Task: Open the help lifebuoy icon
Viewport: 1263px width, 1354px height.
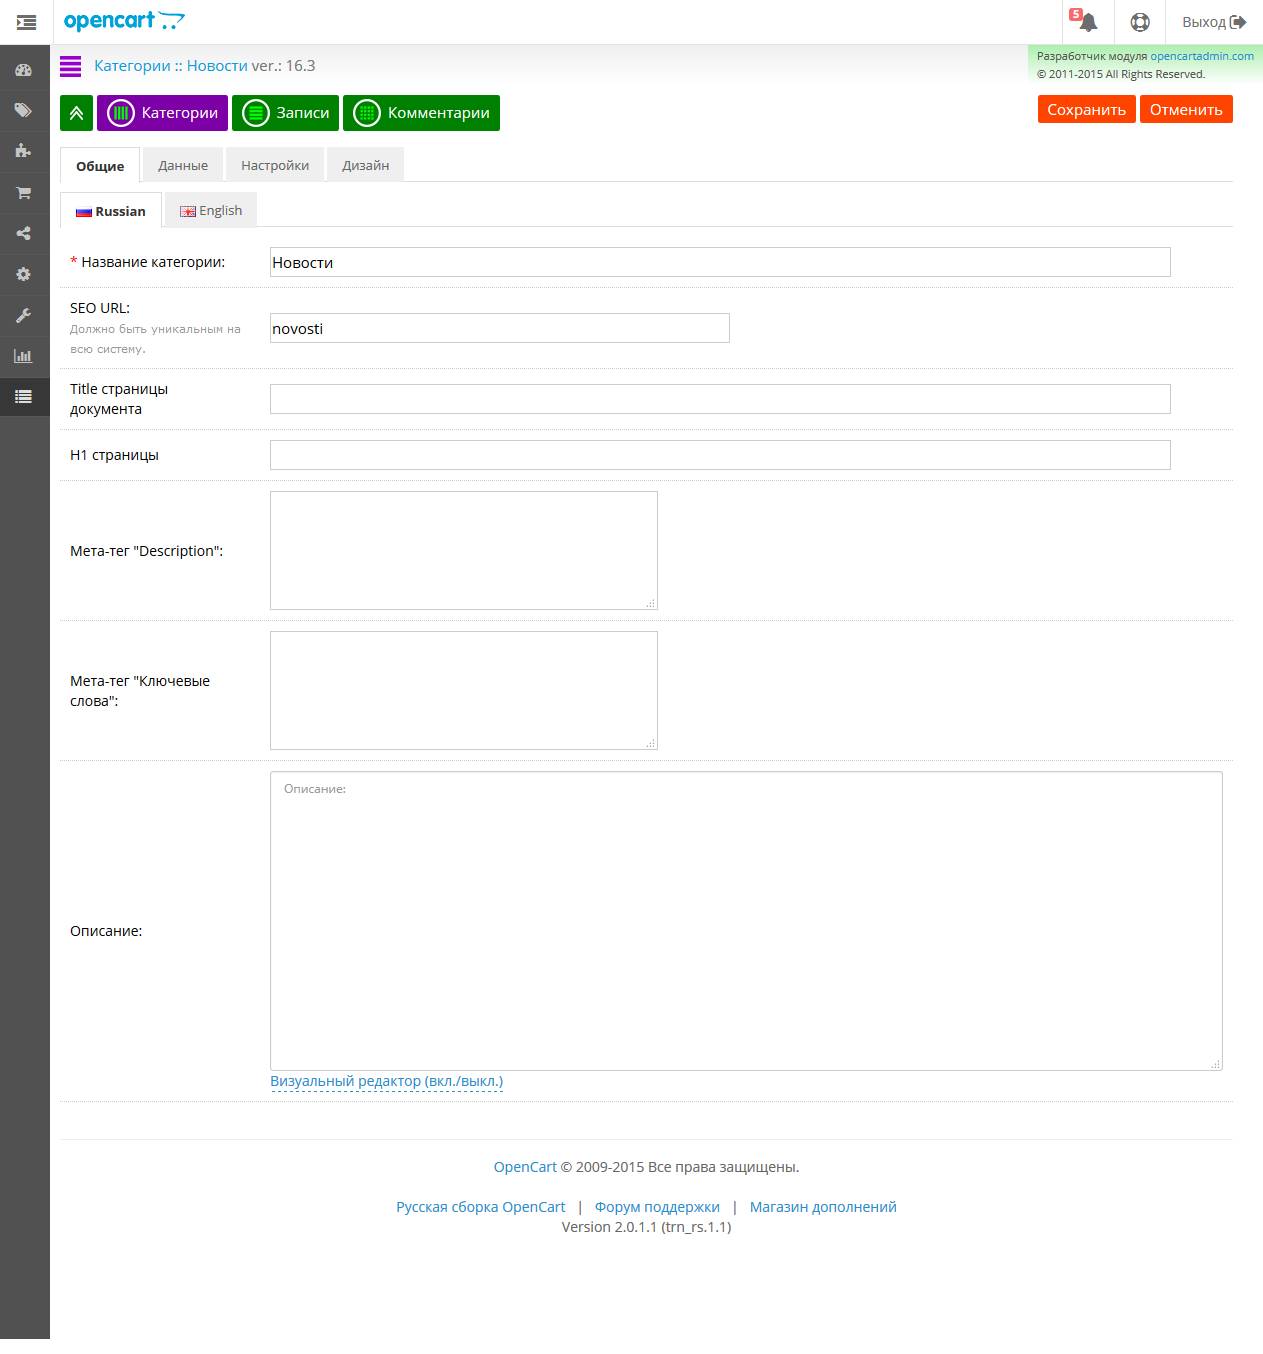Action: point(1140,22)
